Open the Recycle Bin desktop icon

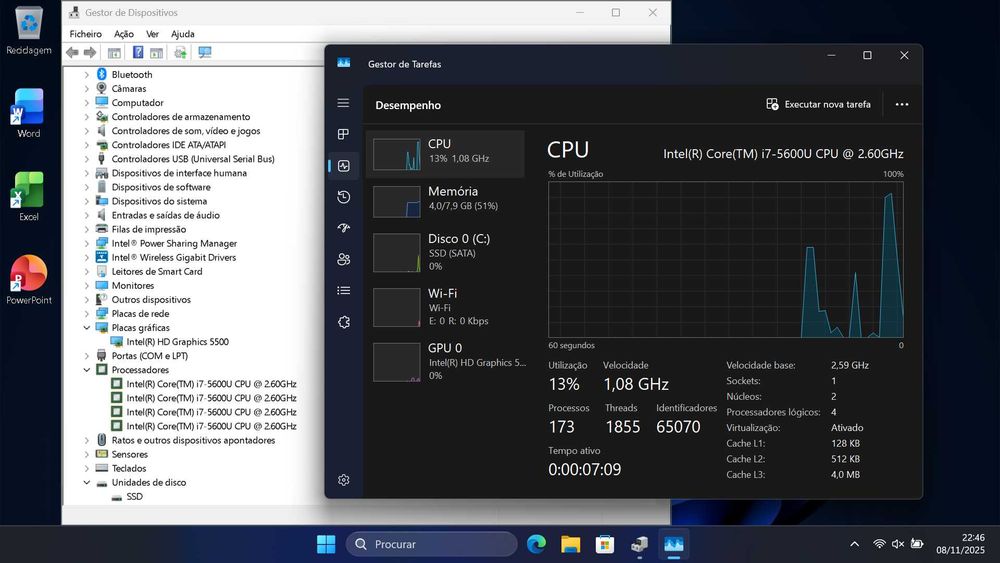coord(29,30)
